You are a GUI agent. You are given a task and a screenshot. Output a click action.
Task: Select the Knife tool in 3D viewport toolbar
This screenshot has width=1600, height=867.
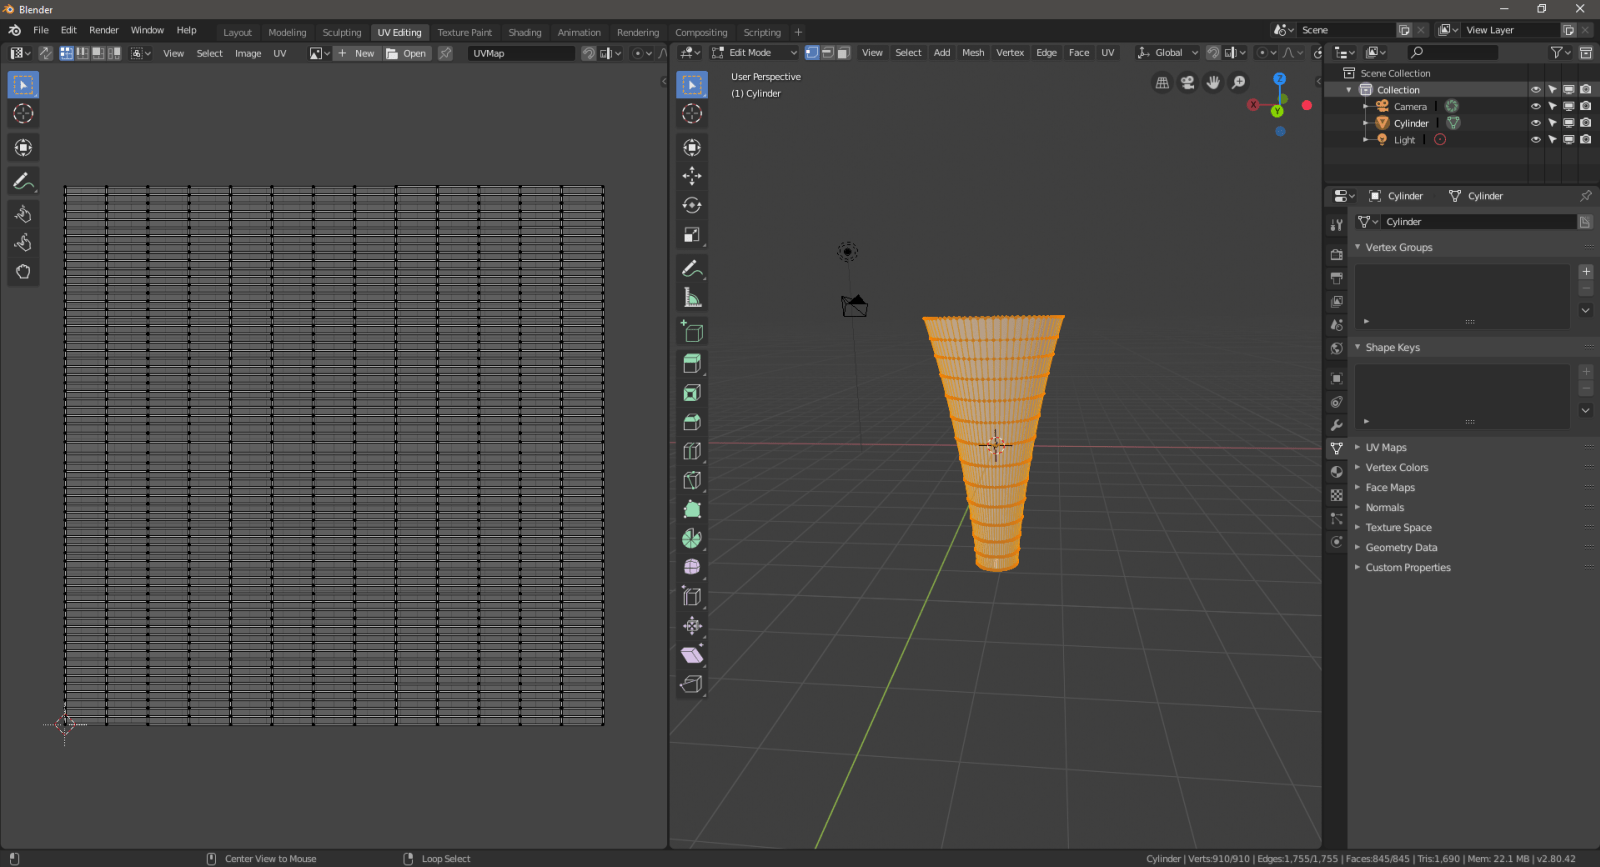click(x=691, y=480)
